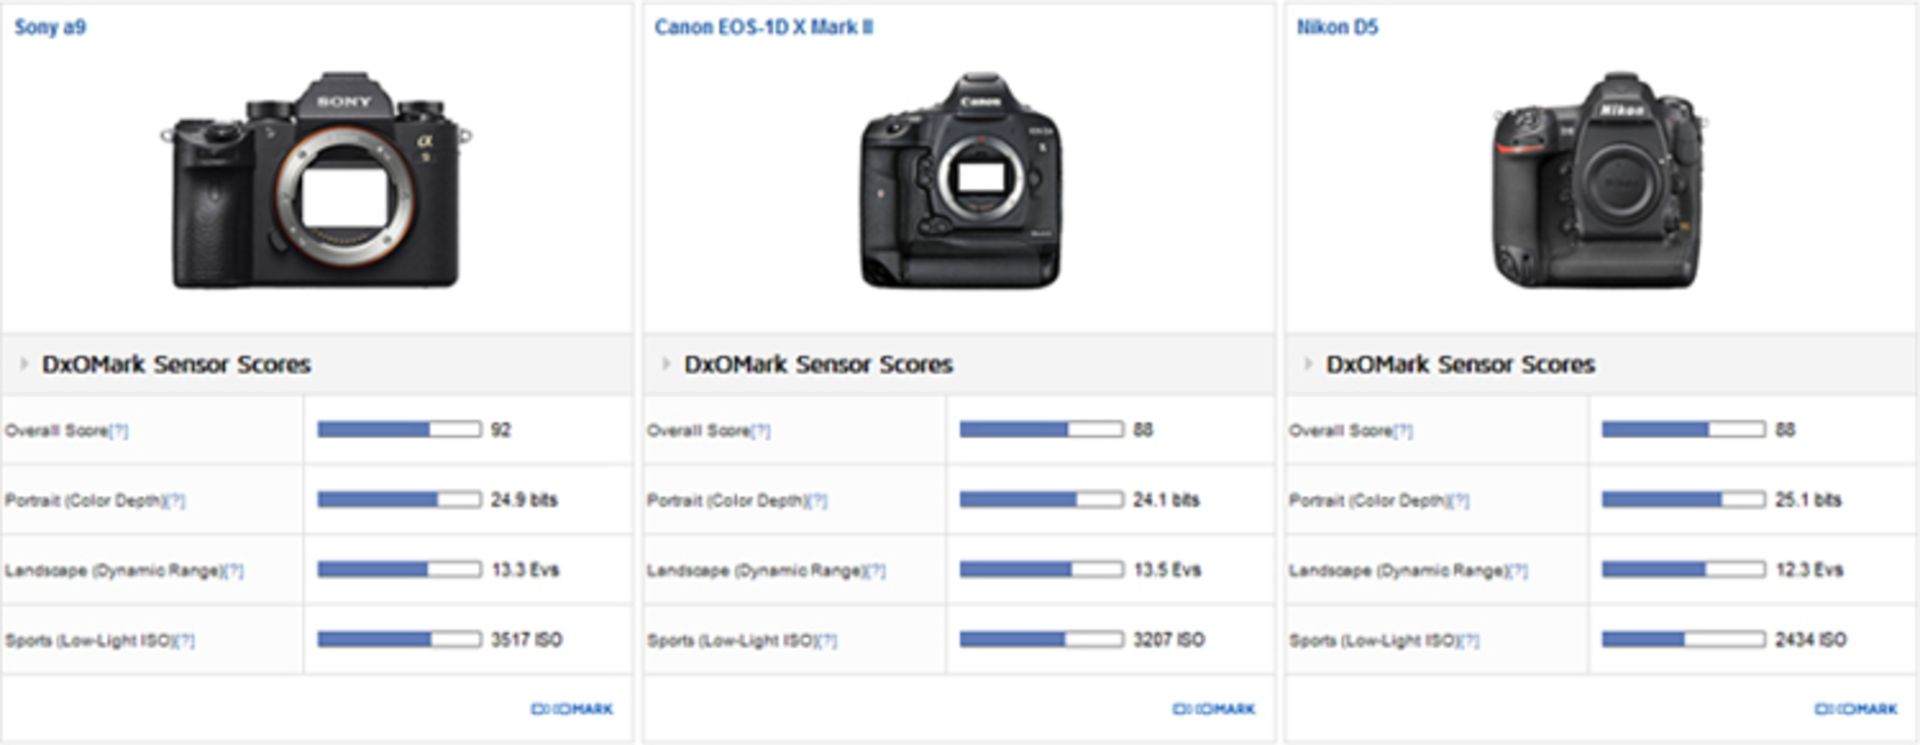Expand Nikon D5 DxOMark Sensor Scores arrow
The image size is (1920, 745).
click(1308, 364)
